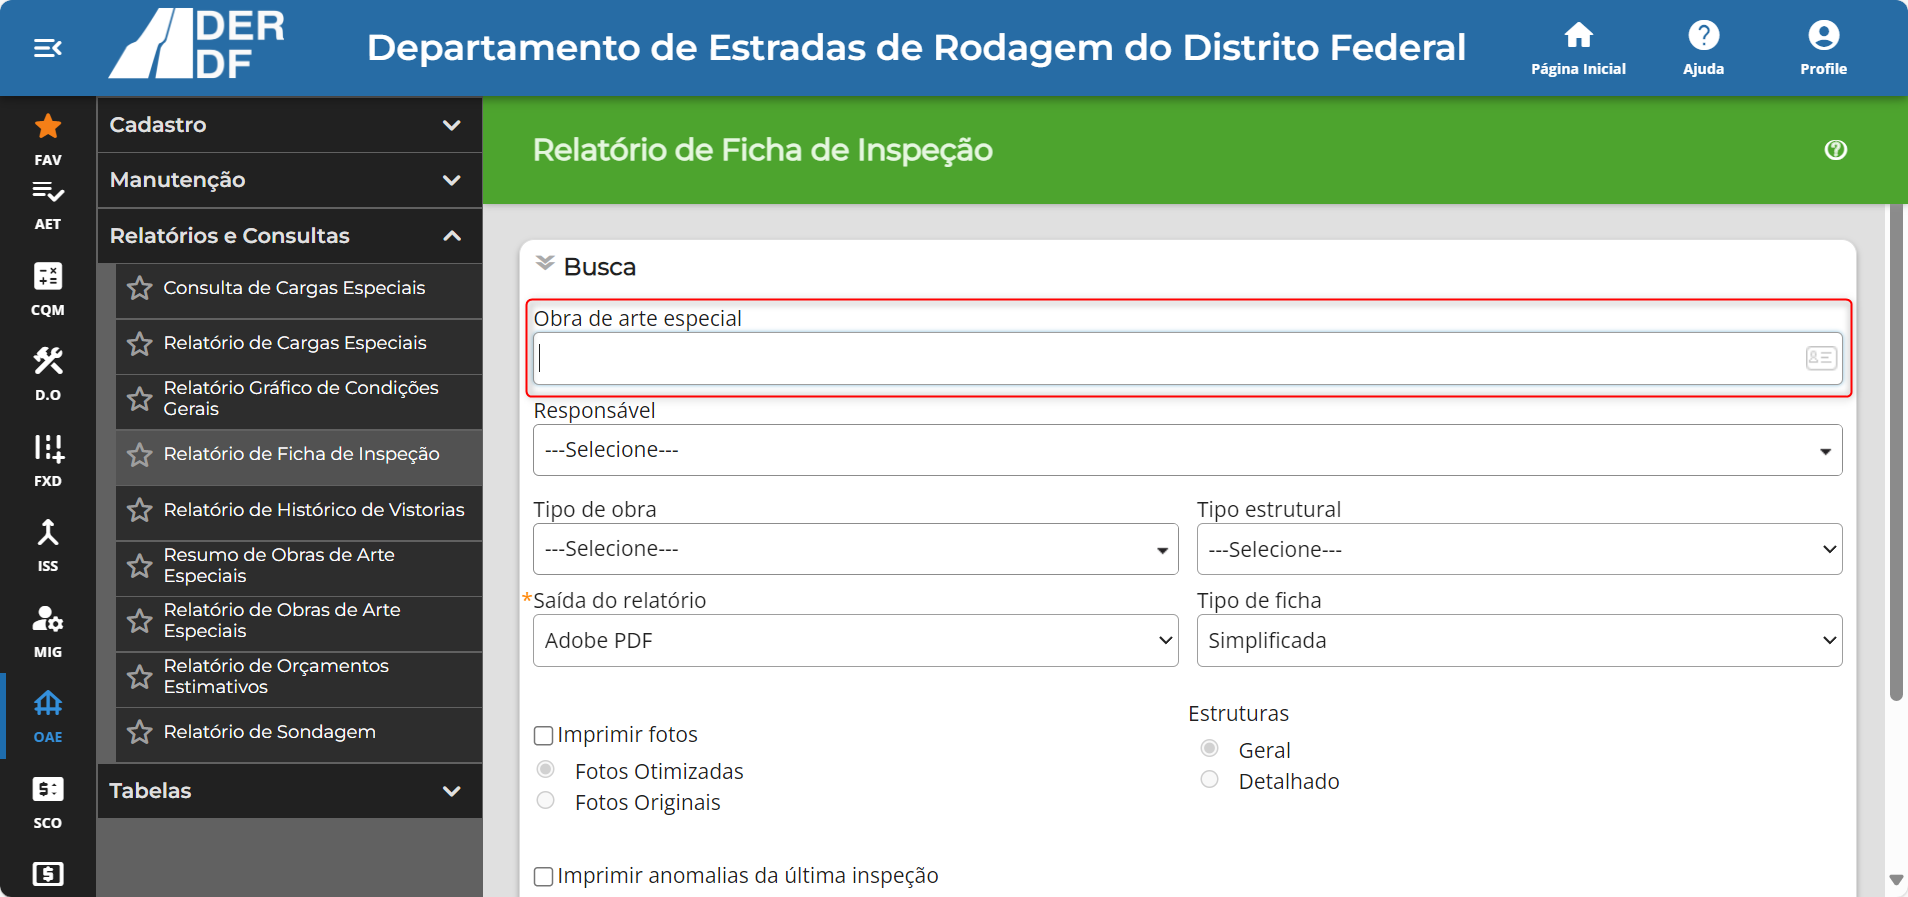
Task: Favorite Relatório de Sondagem with its star
Action: [140, 732]
